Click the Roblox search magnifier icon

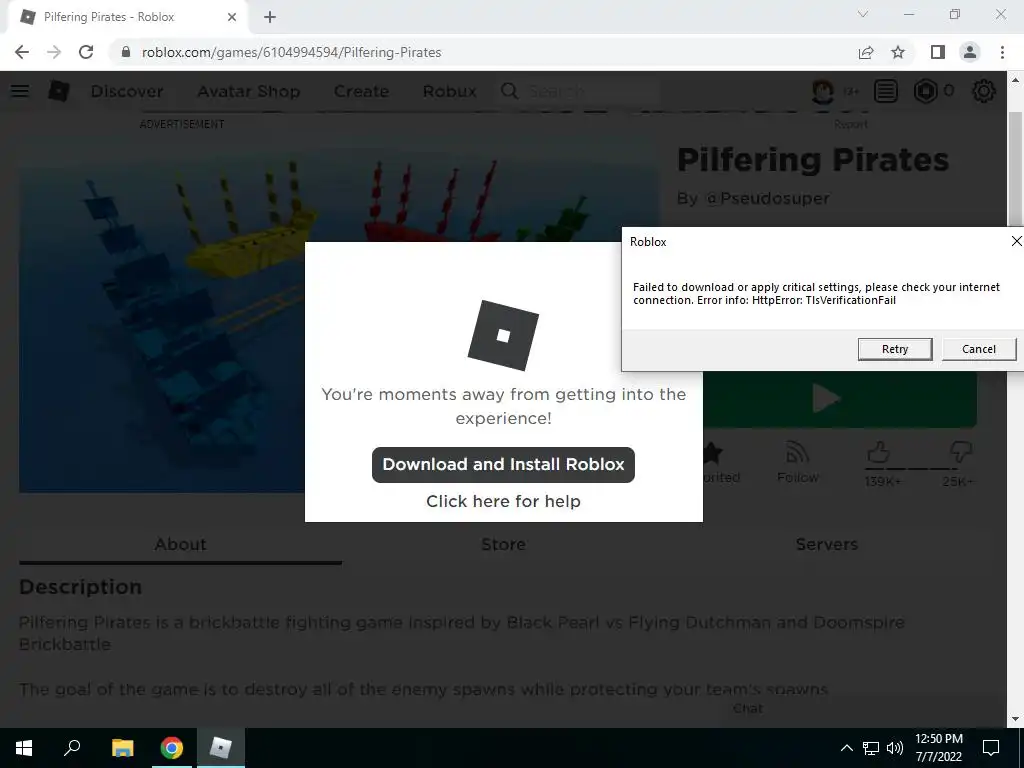point(509,91)
